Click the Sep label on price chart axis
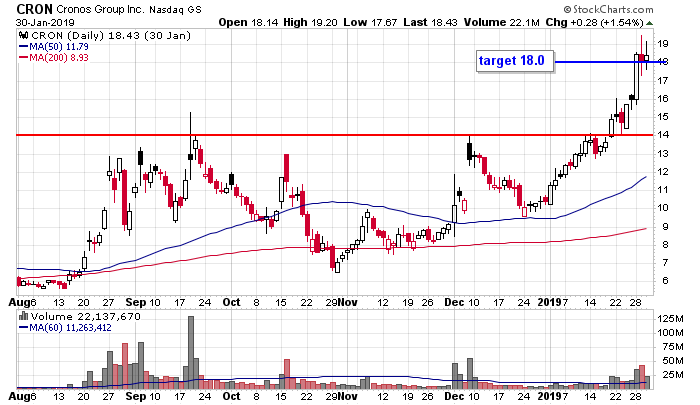 click(136, 302)
